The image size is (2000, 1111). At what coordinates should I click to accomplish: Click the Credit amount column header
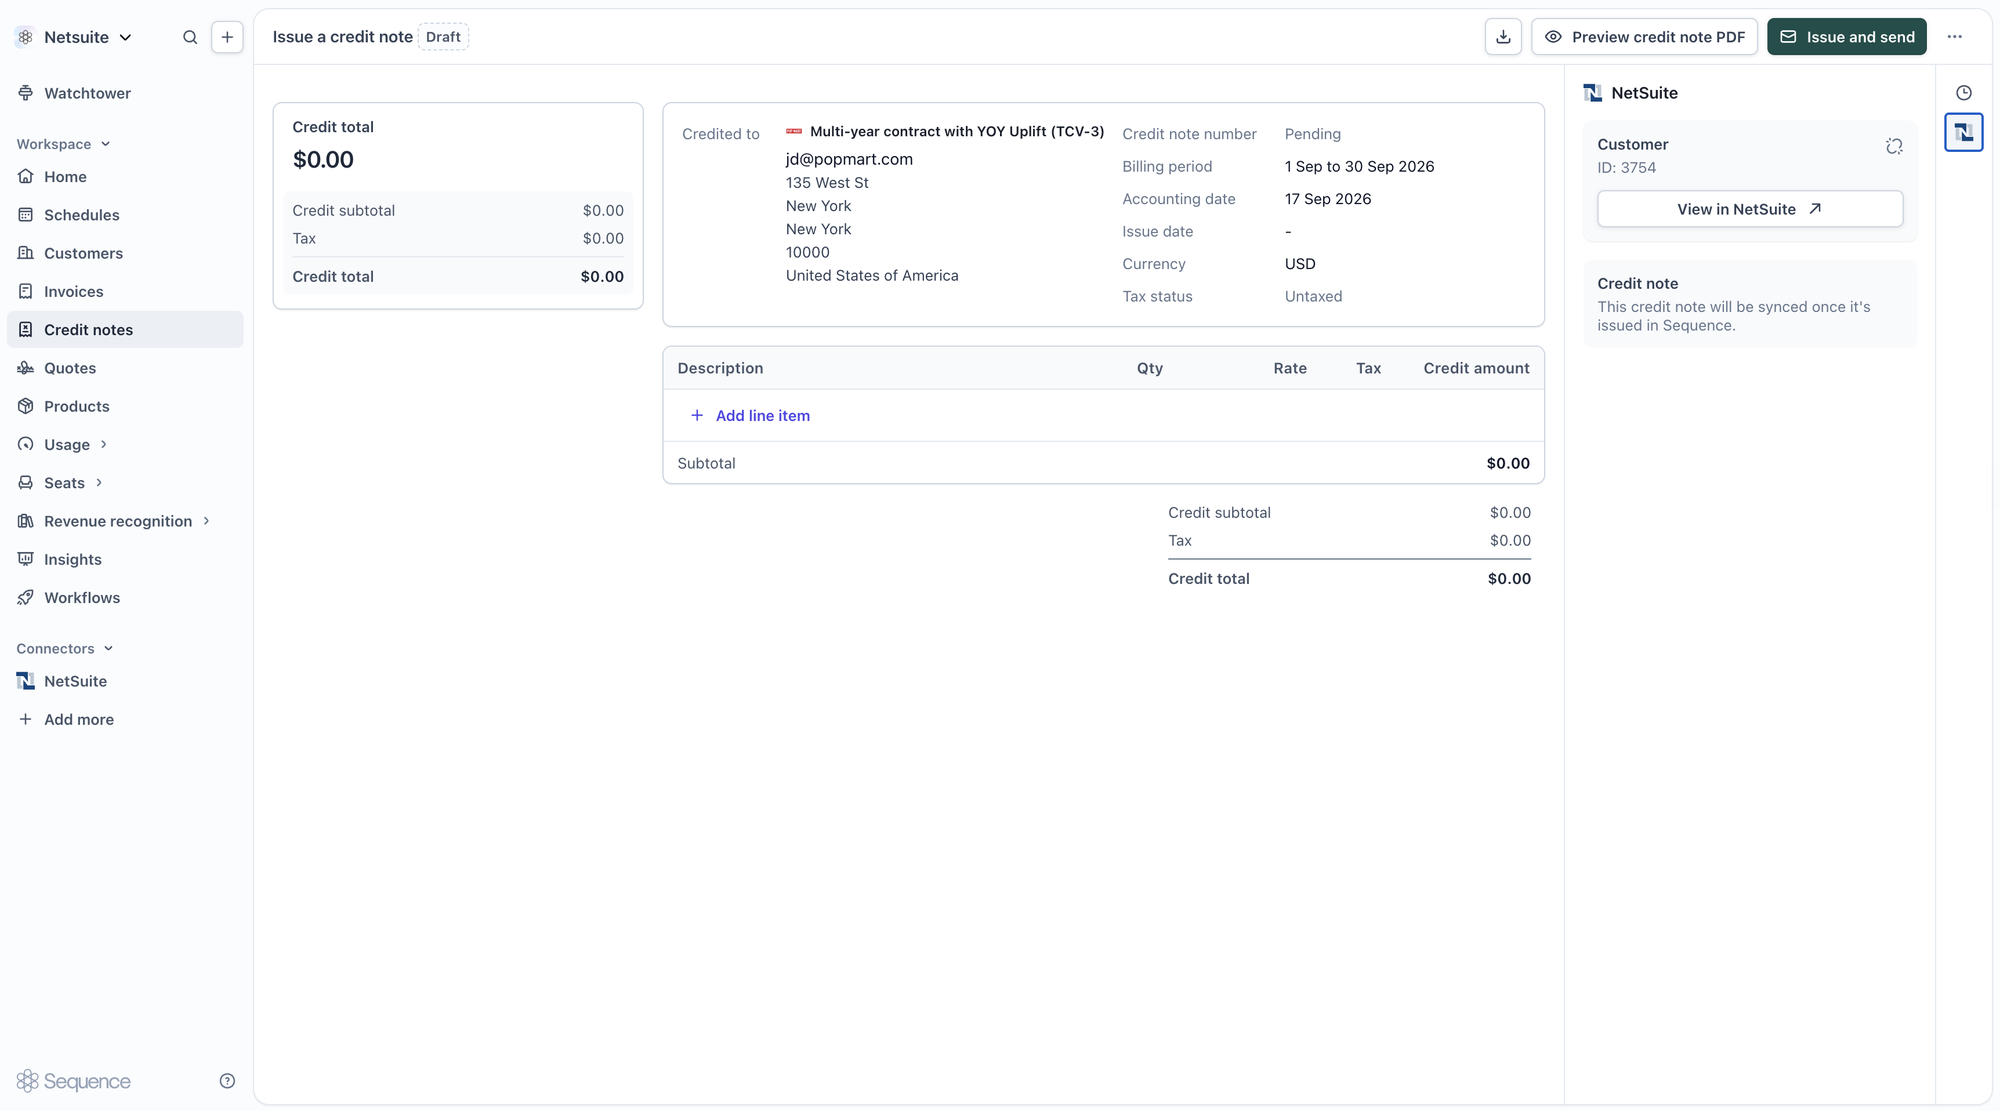1476,369
